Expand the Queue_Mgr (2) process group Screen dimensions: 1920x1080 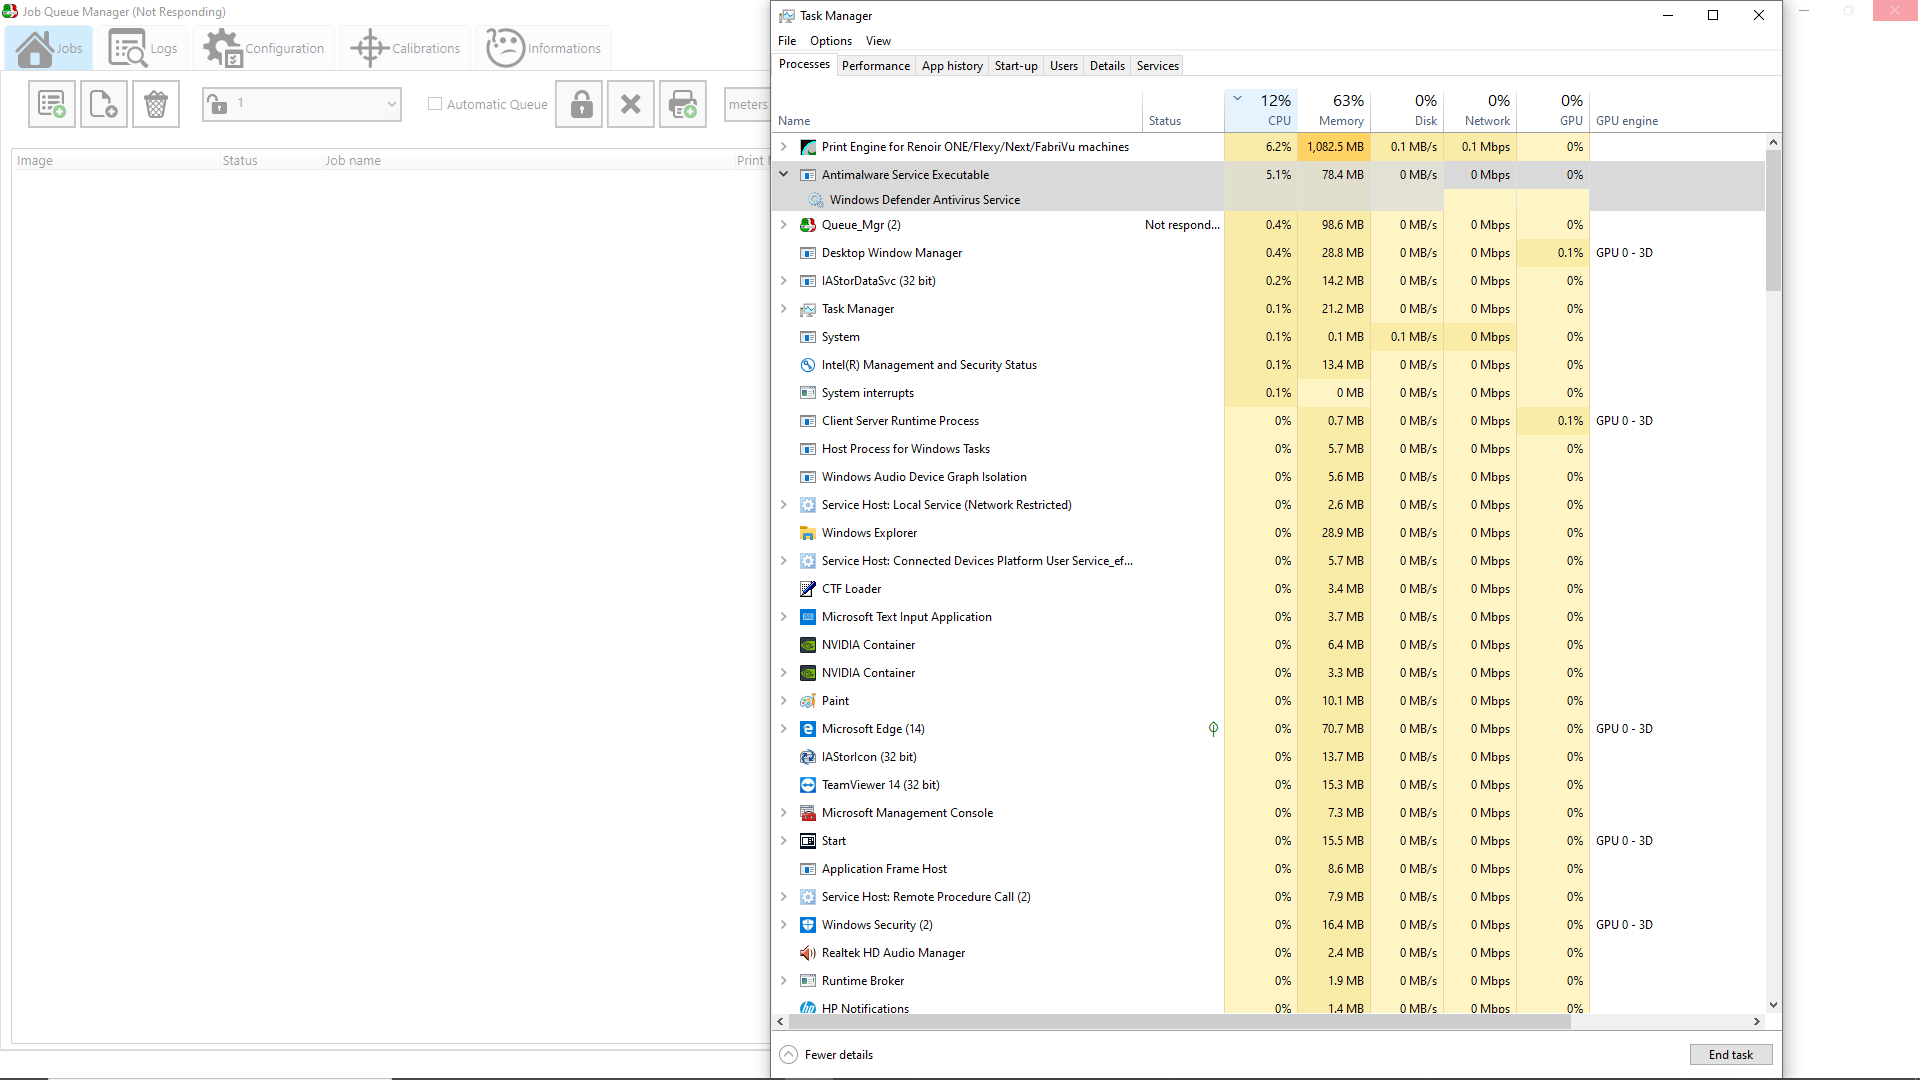pos(784,225)
